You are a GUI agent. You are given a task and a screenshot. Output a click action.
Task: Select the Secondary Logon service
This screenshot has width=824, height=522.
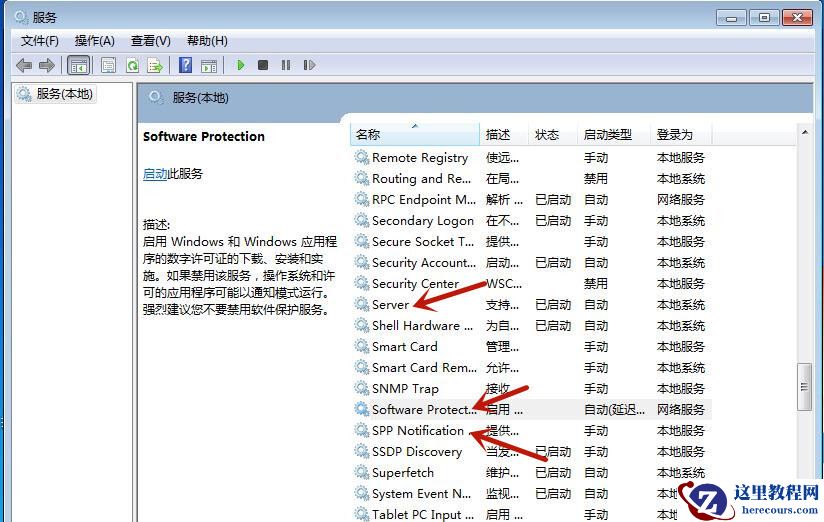tap(423, 221)
